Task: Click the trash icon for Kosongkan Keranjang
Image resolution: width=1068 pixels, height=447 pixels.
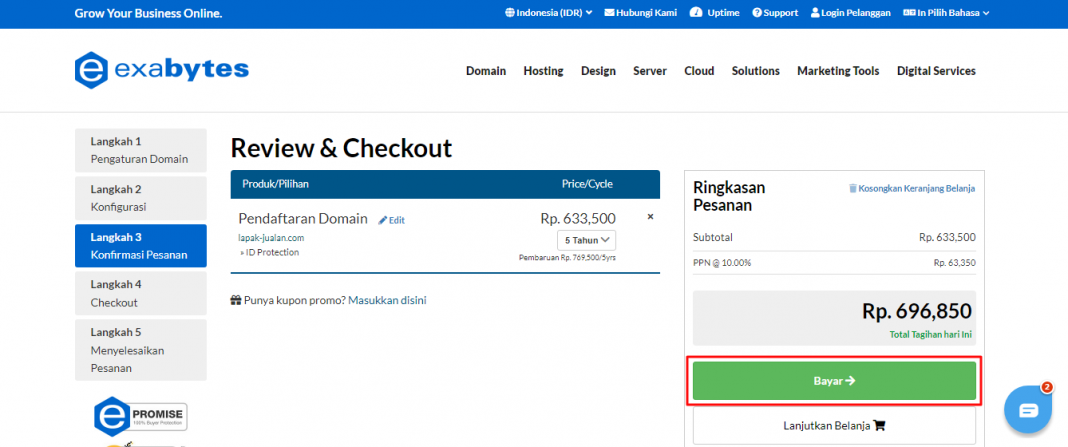Action: click(x=852, y=188)
